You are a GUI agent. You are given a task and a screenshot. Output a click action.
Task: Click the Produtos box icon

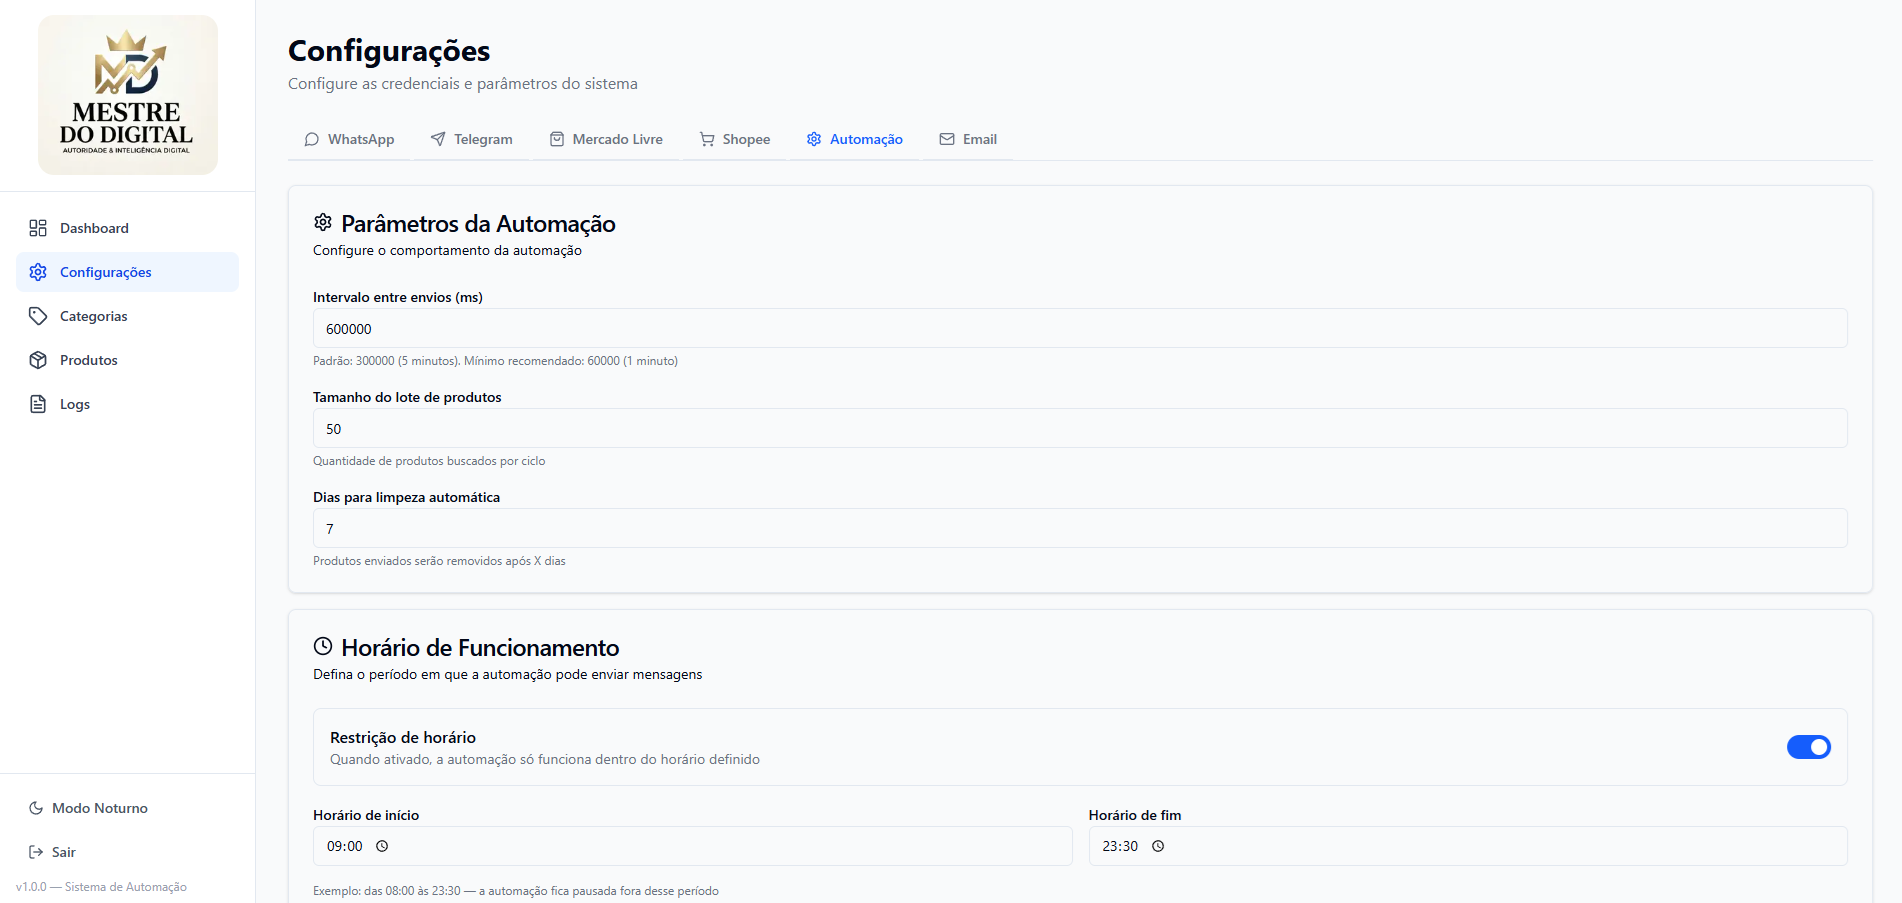pos(38,360)
